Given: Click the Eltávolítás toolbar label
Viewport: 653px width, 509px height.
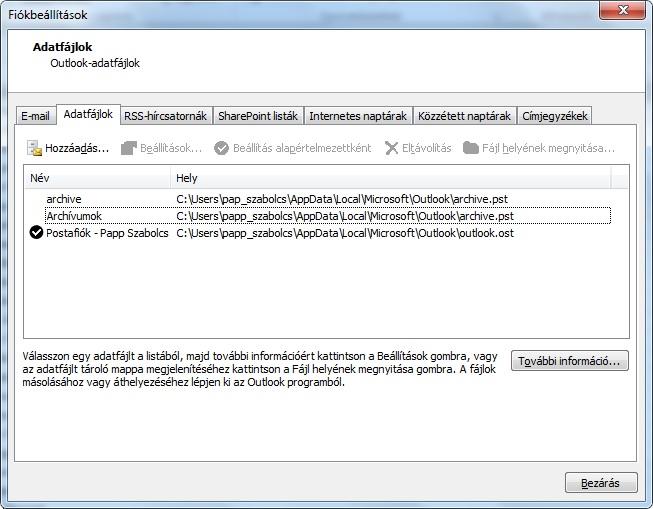Looking at the screenshot, I should pyautogui.click(x=426, y=148).
